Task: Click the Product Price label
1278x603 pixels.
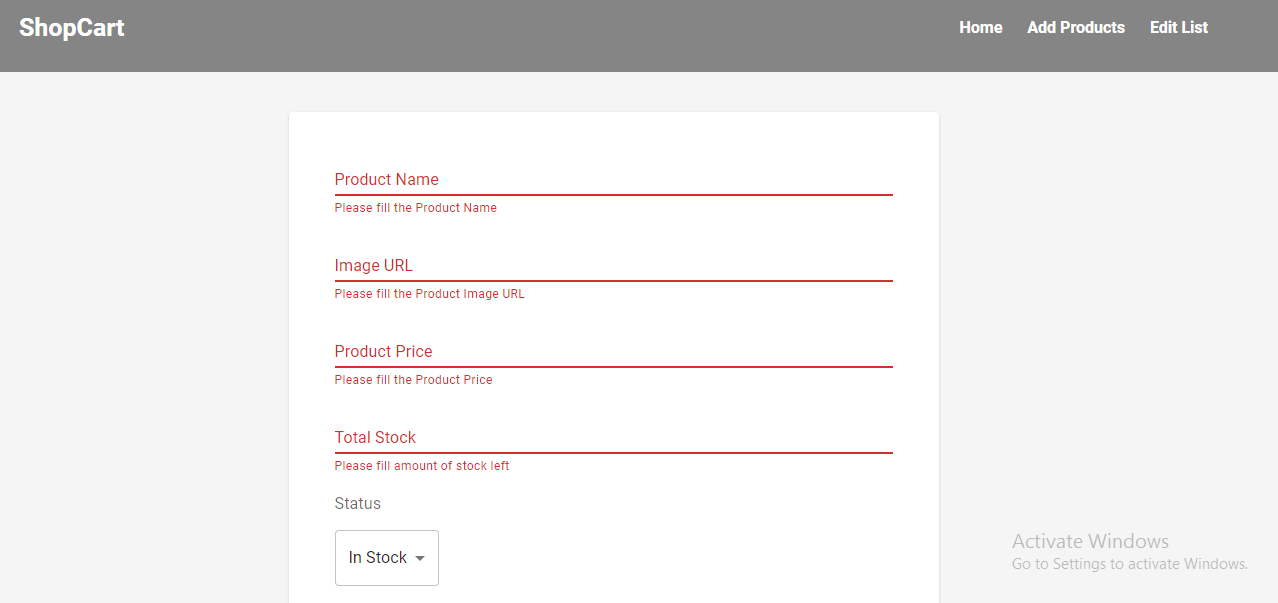Action: tap(383, 351)
